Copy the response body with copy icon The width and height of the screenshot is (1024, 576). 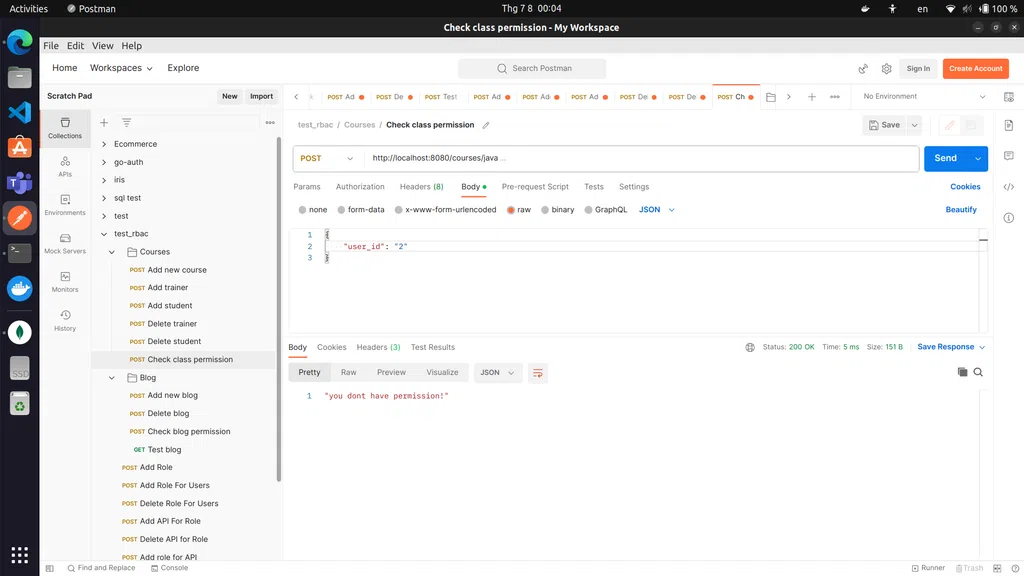962,372
